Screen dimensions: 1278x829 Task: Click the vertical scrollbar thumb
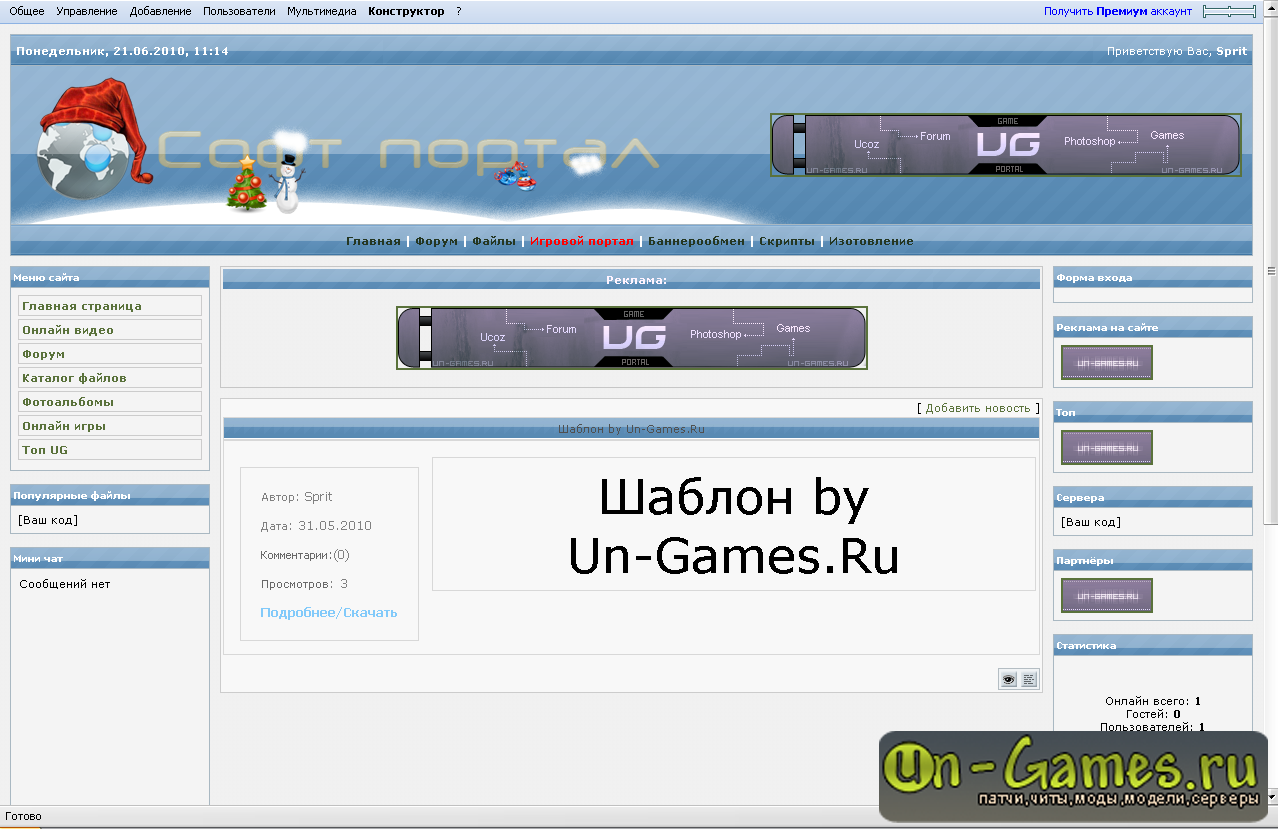pos(1271,272)
